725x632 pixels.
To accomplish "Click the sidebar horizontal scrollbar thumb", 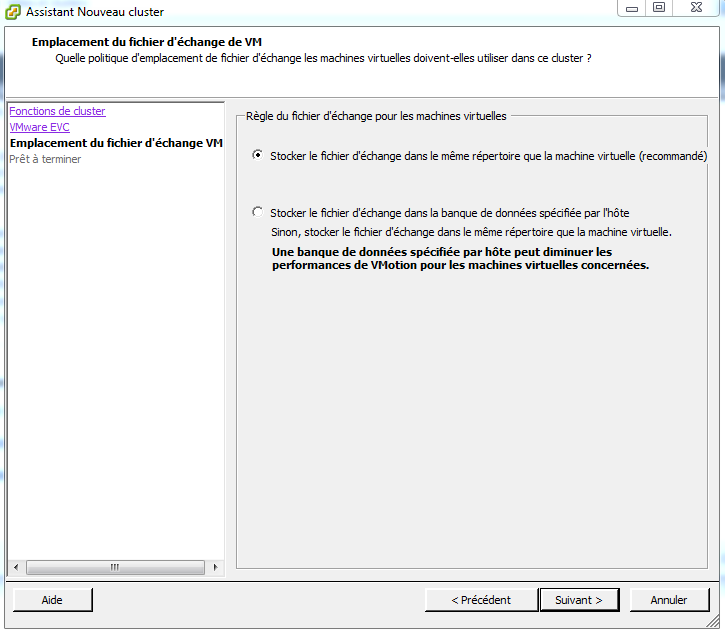I will click(x=115, y=567).
